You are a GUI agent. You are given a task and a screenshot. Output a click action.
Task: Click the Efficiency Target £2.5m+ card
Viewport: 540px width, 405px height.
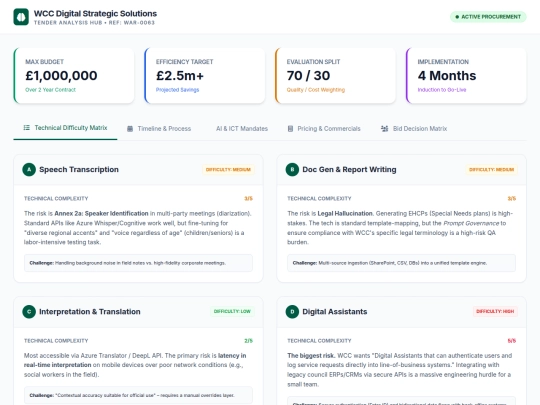pos(205,75)
